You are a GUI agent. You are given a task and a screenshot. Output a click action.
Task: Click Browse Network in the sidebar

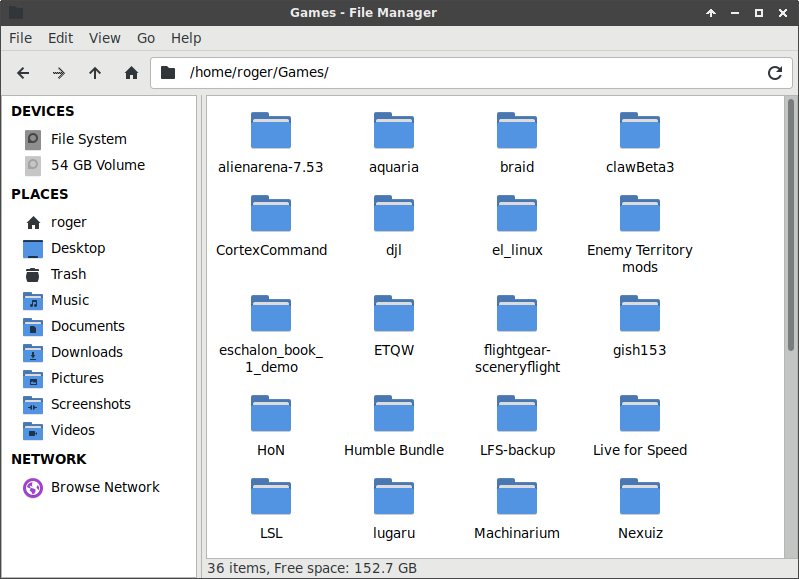pos(105,487)
